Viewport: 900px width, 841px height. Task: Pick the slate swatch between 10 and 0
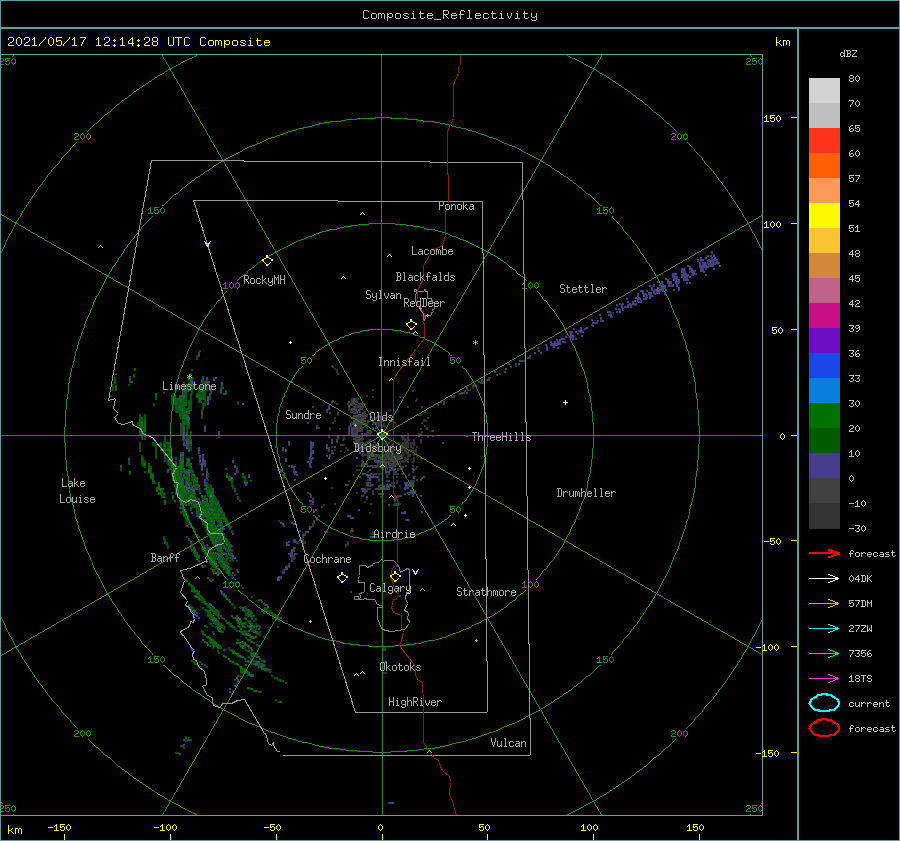824,466
